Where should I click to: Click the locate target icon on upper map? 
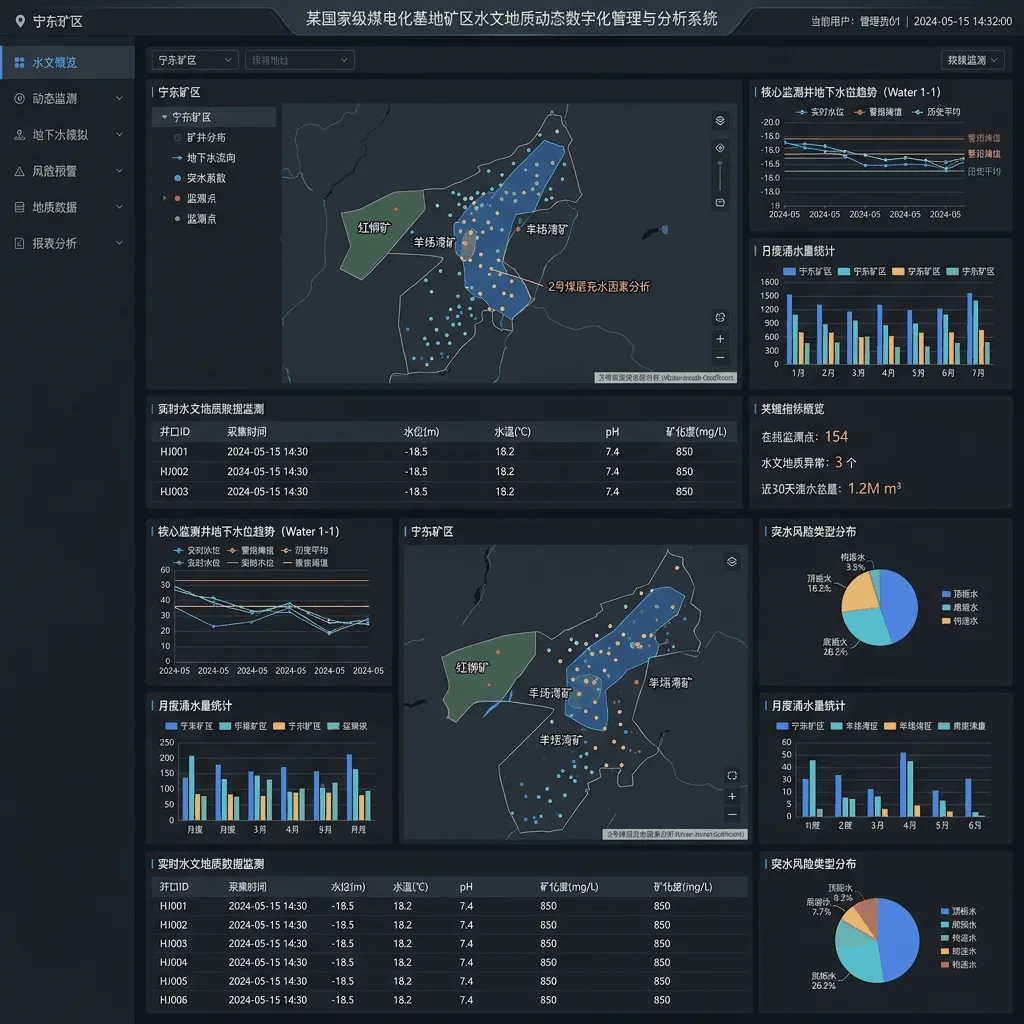point(720,148)
